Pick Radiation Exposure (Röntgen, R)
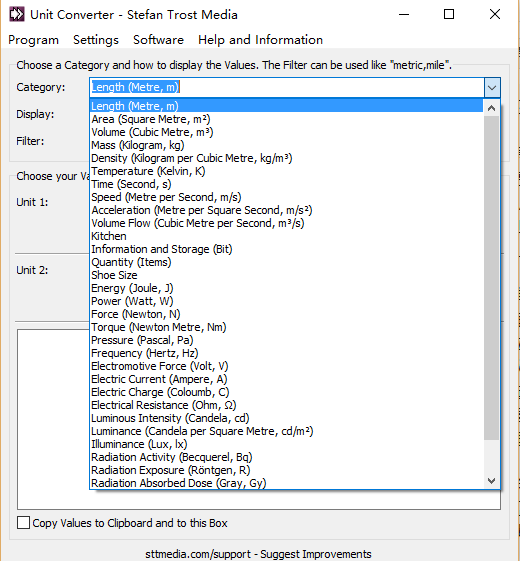 point(286,470)
